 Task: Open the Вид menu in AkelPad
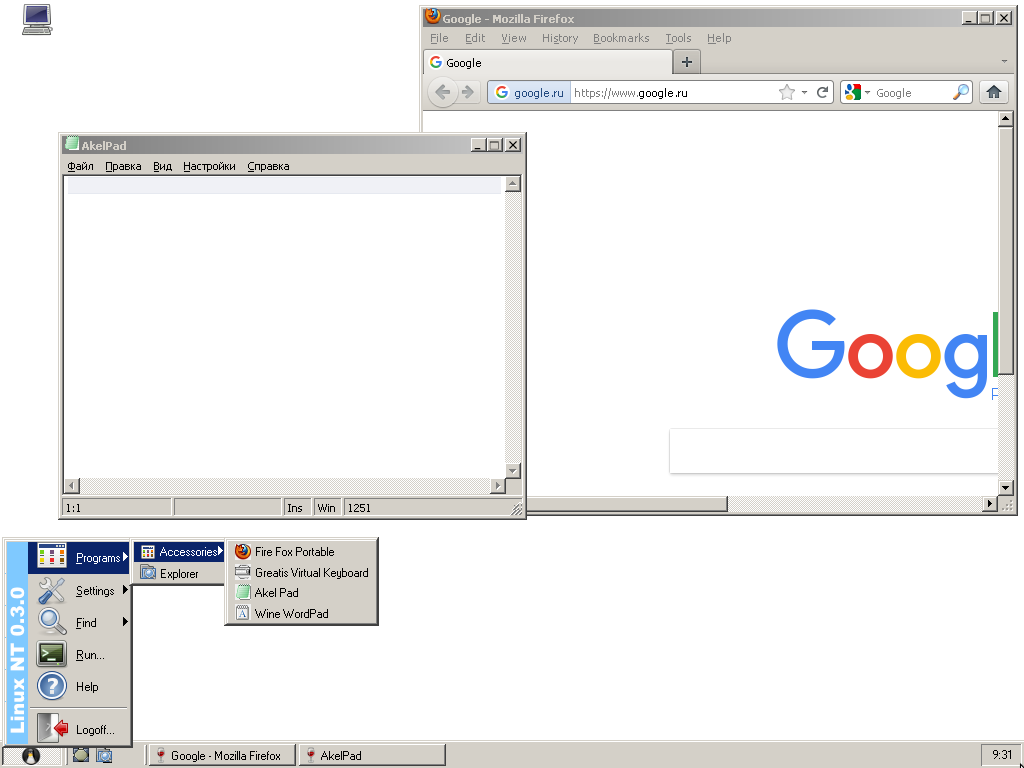162,166
